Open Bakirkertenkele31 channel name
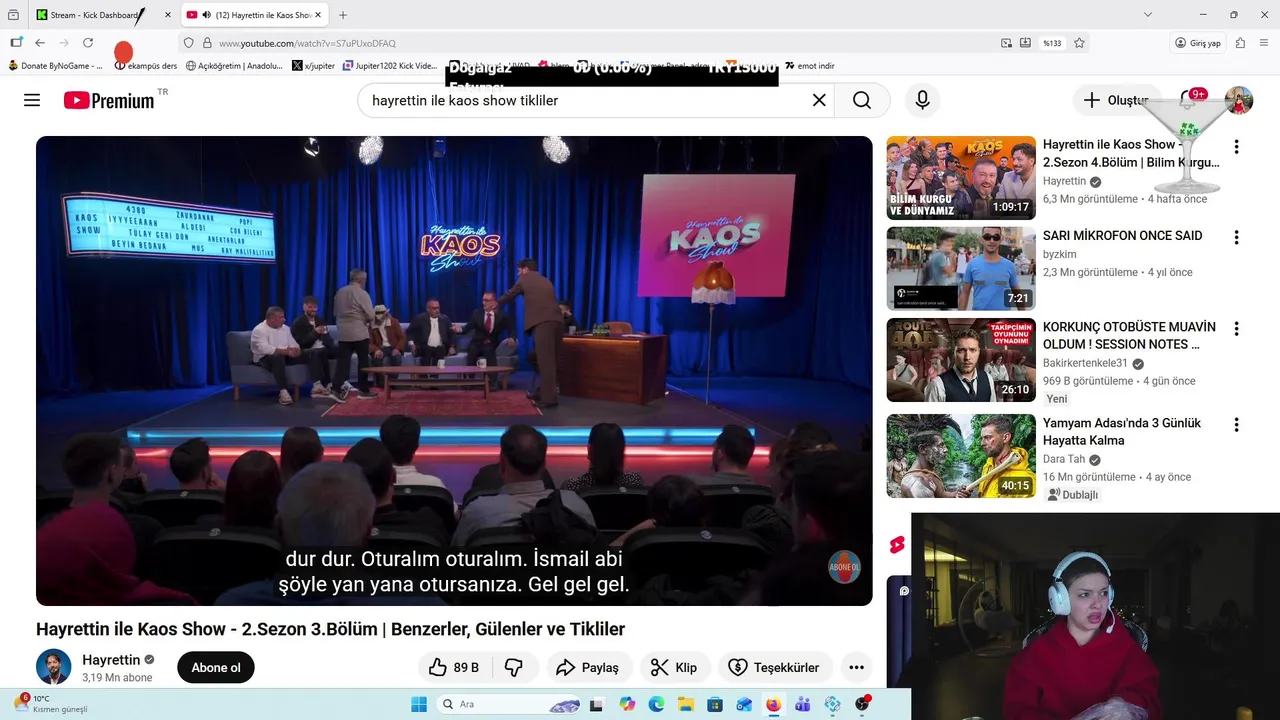The image size is (1280, 720). (x=1085, y=363)
